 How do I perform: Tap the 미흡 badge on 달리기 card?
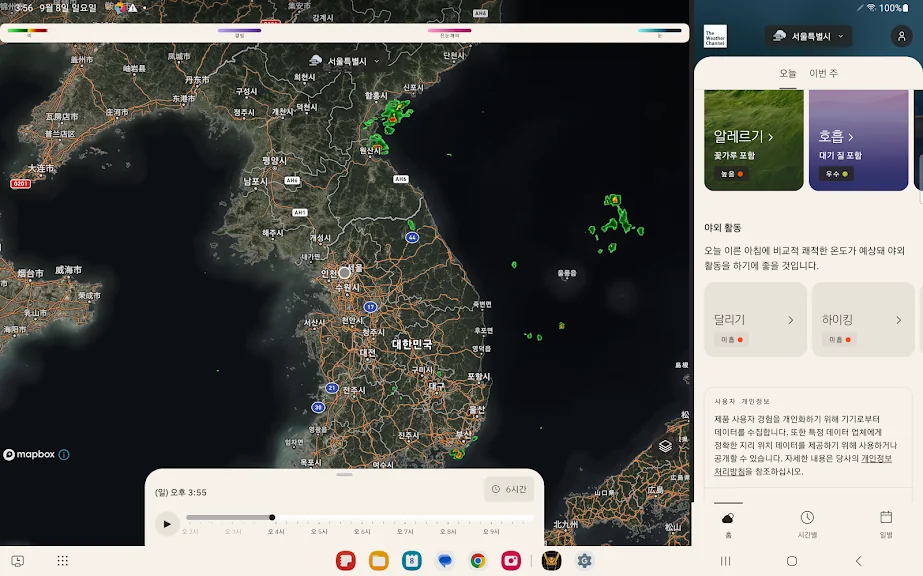coord(732,339)
